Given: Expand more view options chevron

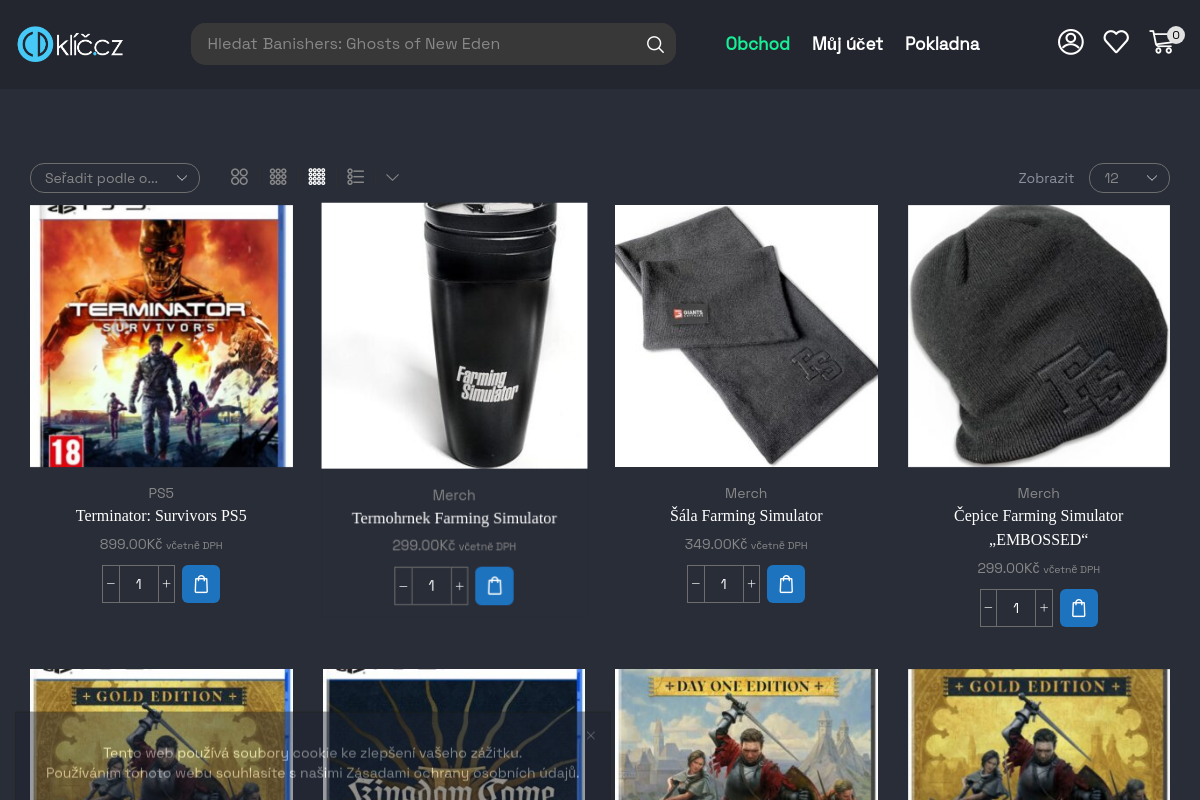Looking at the screenshot, I should [x=393, y=177].
